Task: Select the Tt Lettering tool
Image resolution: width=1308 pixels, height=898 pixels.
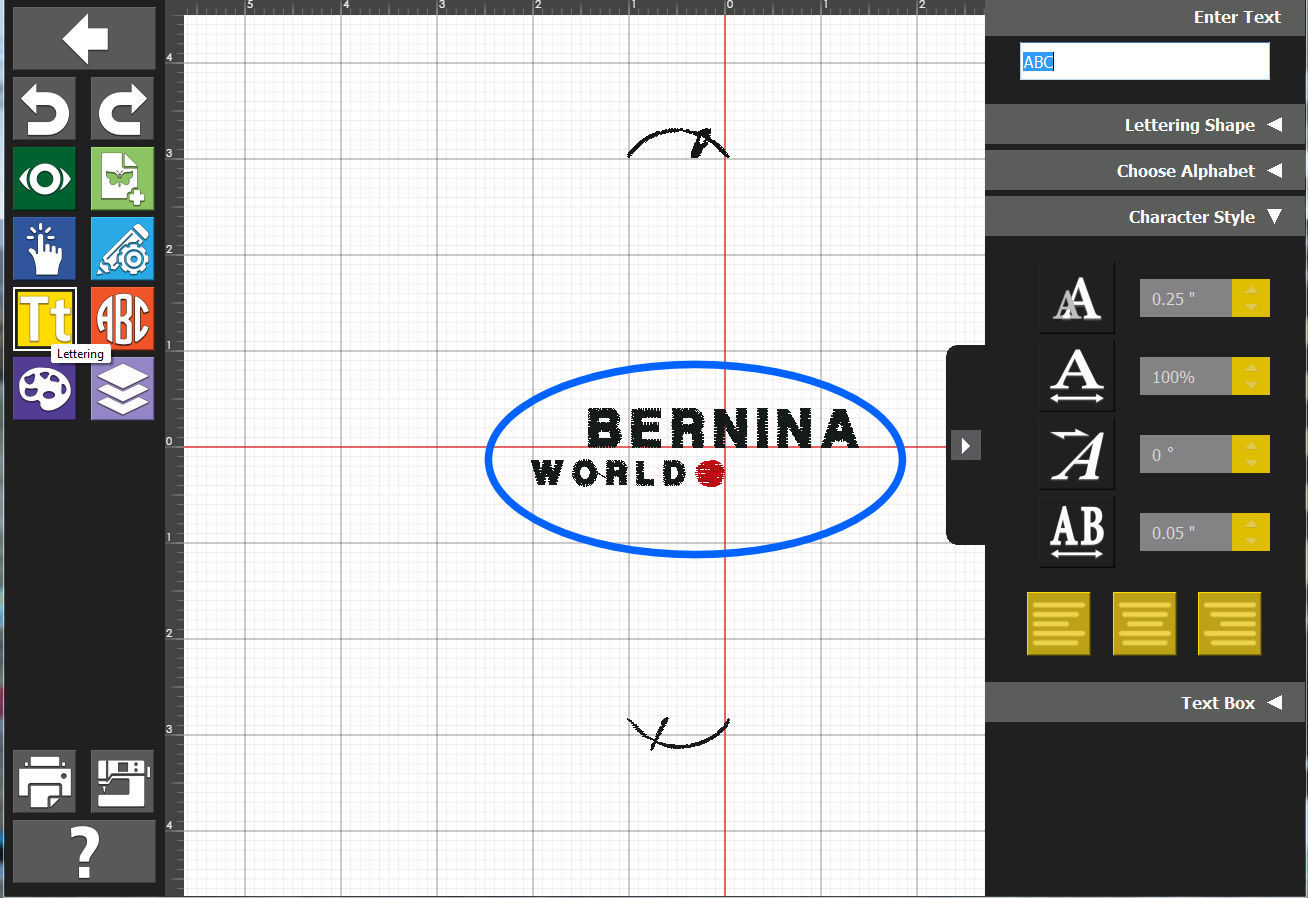Action: pos(44,319)
